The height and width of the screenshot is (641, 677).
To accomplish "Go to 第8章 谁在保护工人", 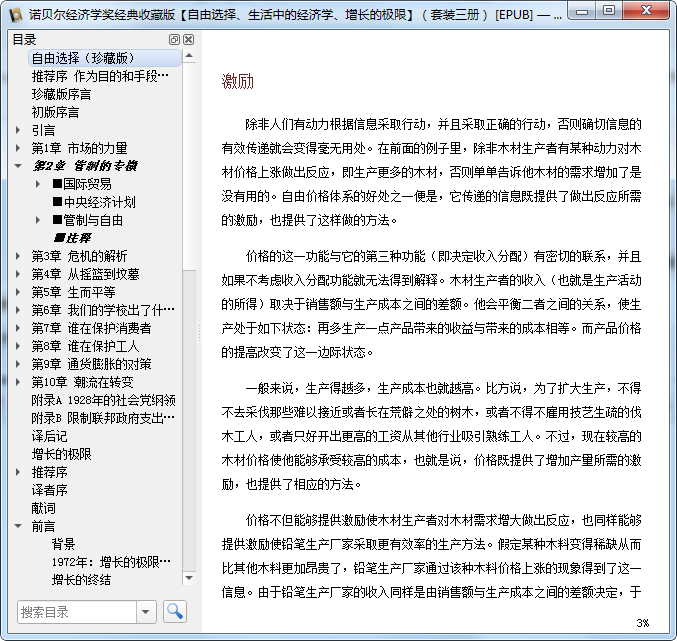I will 85,346.
